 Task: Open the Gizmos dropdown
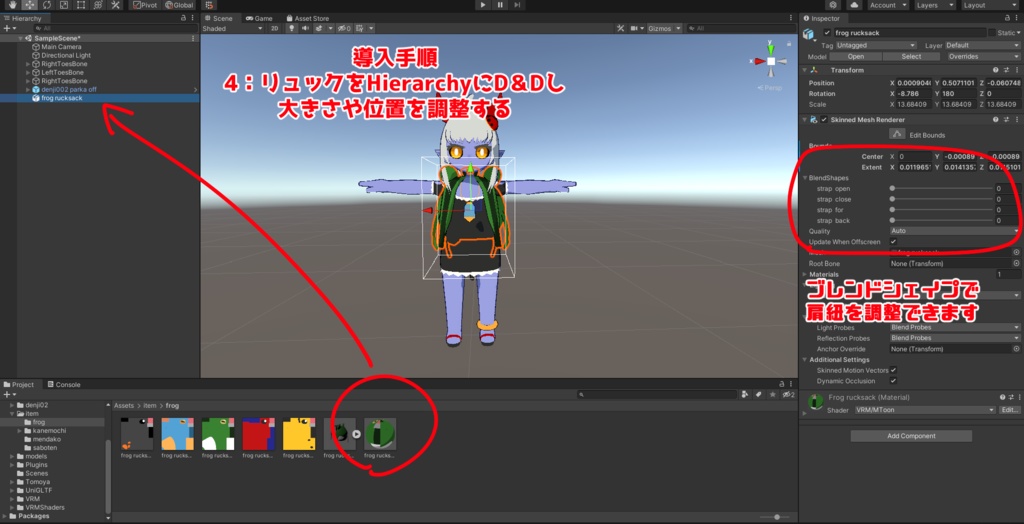[x=664, y=29]
